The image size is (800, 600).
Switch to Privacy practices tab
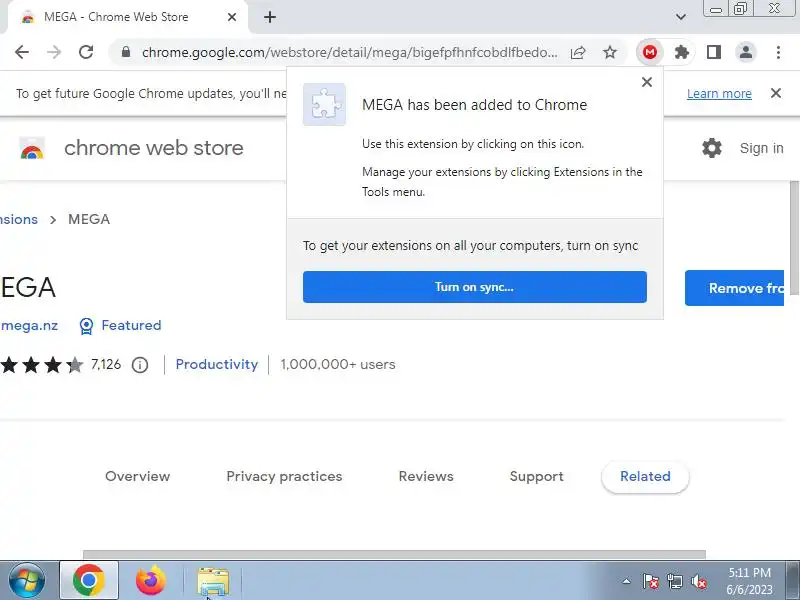(x=284, y=477)
